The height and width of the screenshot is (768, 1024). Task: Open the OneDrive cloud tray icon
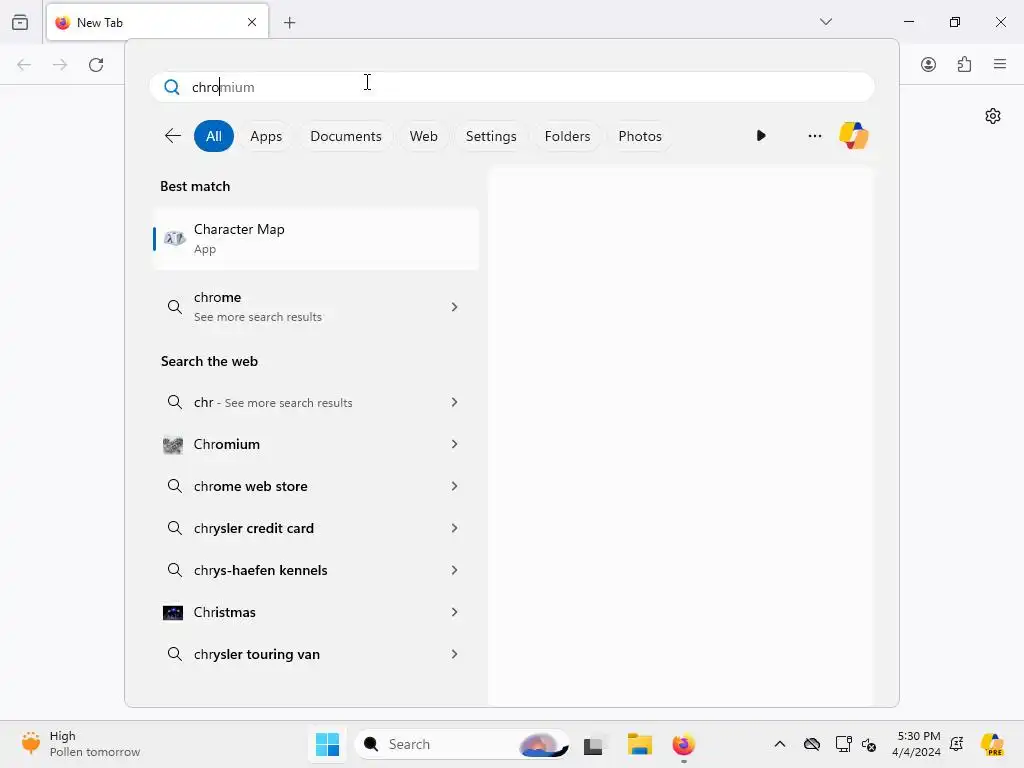tap(811, 744)
